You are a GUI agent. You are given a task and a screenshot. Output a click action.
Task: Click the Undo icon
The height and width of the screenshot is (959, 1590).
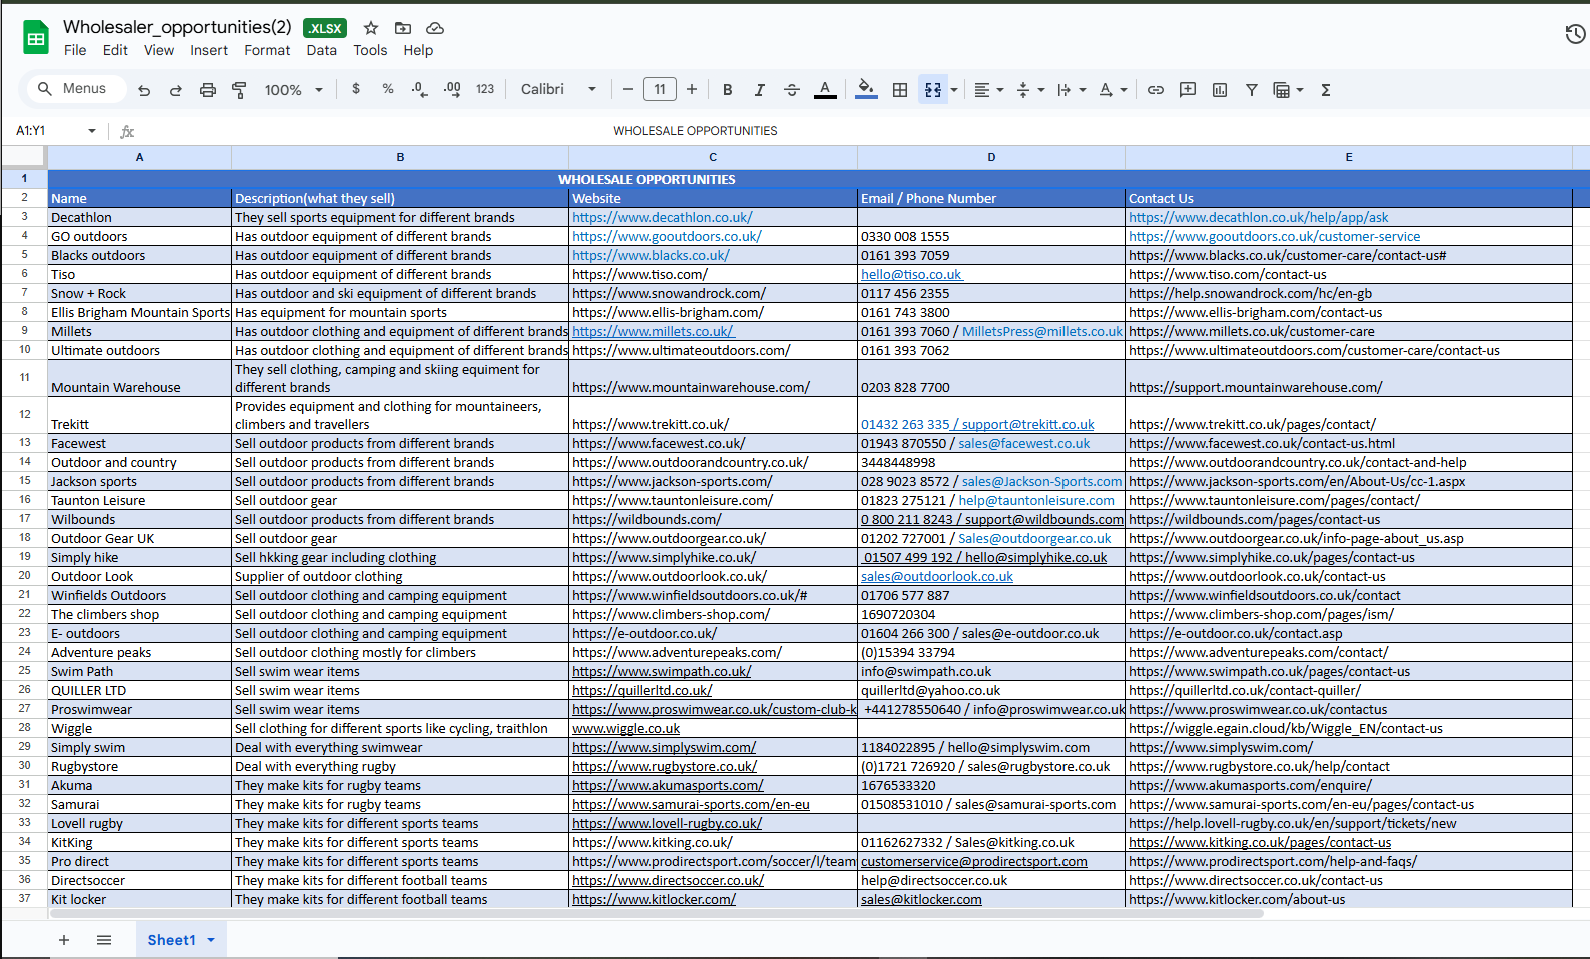(144, 90)
